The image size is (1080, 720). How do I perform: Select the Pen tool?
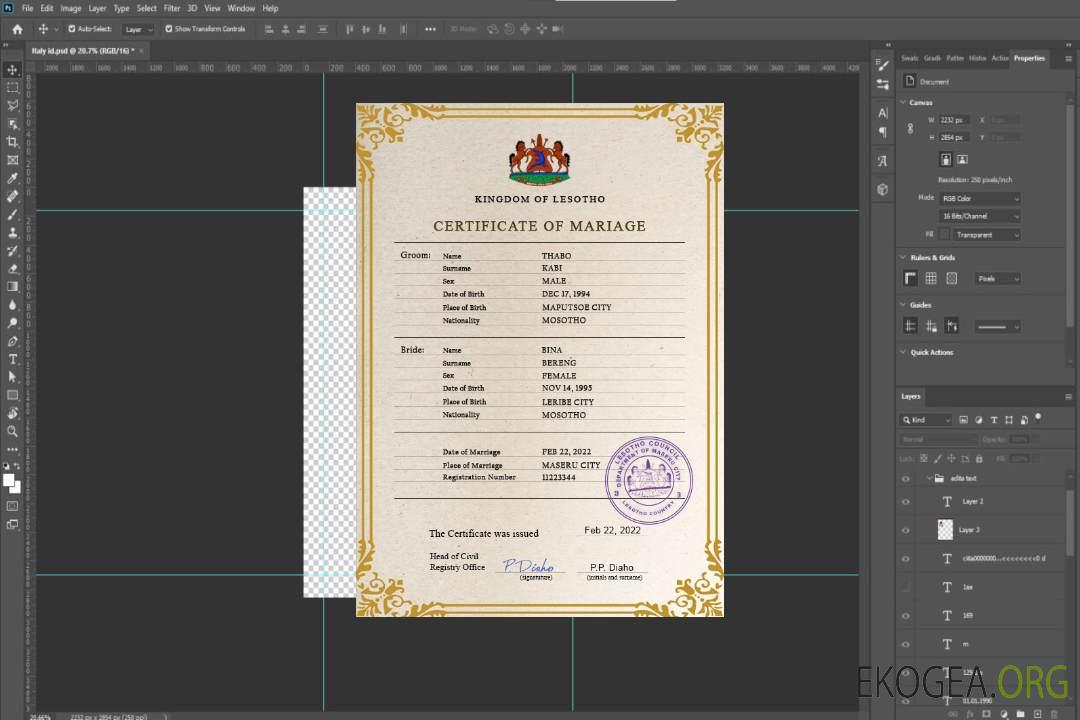[x=12, y=341]
